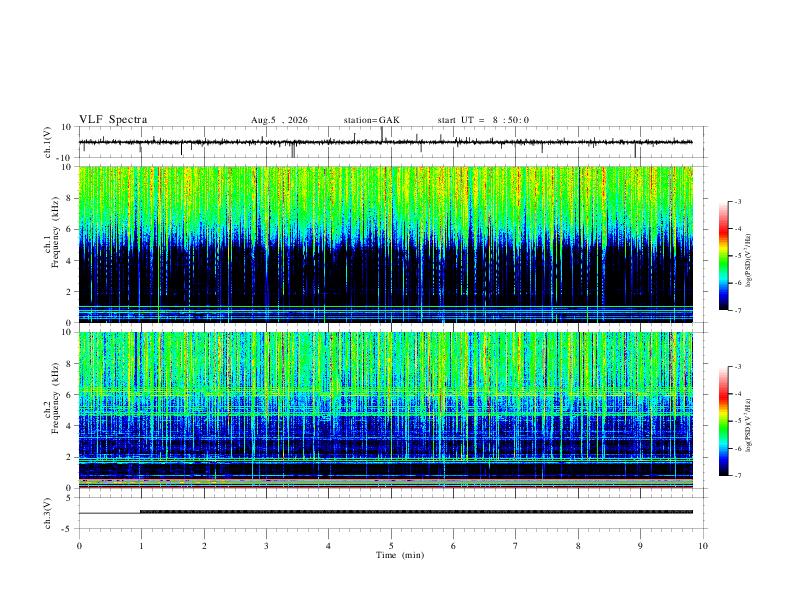Click the 'start UT = 8:50:0' text

click(x=483, y=120)
